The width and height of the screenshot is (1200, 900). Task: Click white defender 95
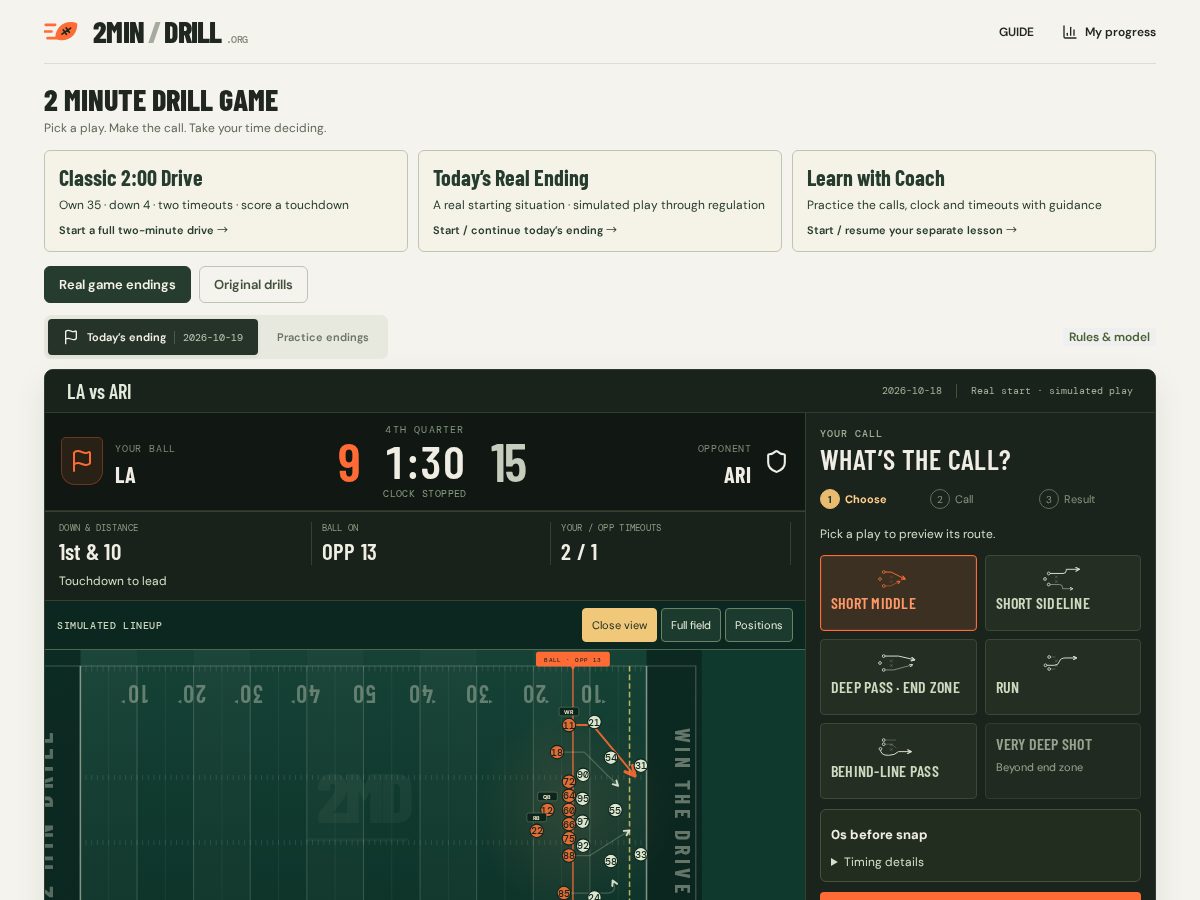(x=583, y=798)
